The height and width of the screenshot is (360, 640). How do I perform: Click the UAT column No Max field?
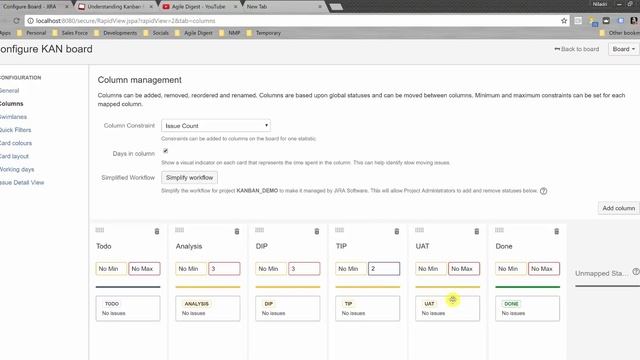464,269
